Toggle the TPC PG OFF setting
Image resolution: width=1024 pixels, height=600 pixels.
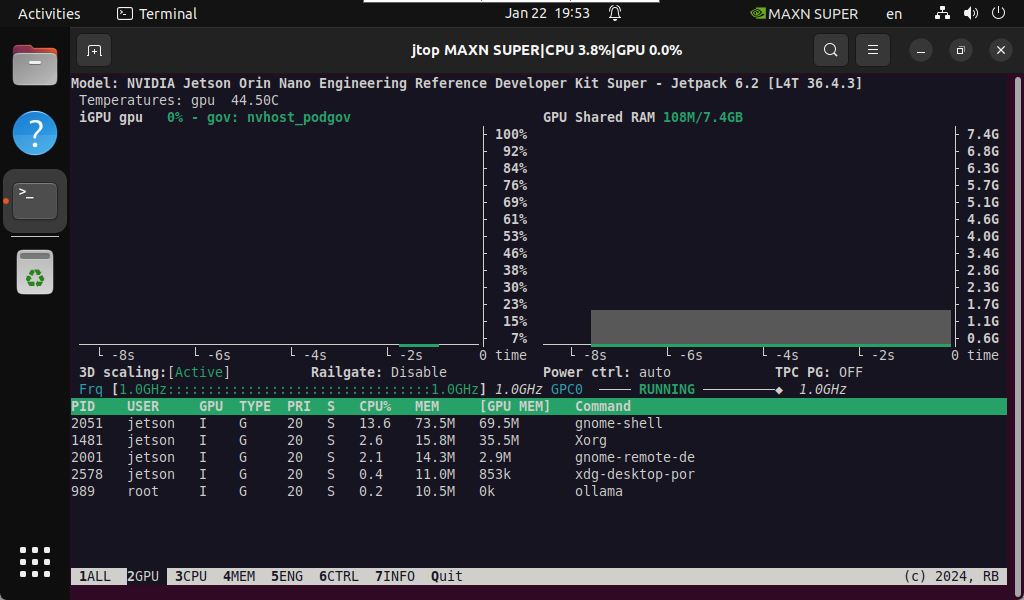point(850,372)
